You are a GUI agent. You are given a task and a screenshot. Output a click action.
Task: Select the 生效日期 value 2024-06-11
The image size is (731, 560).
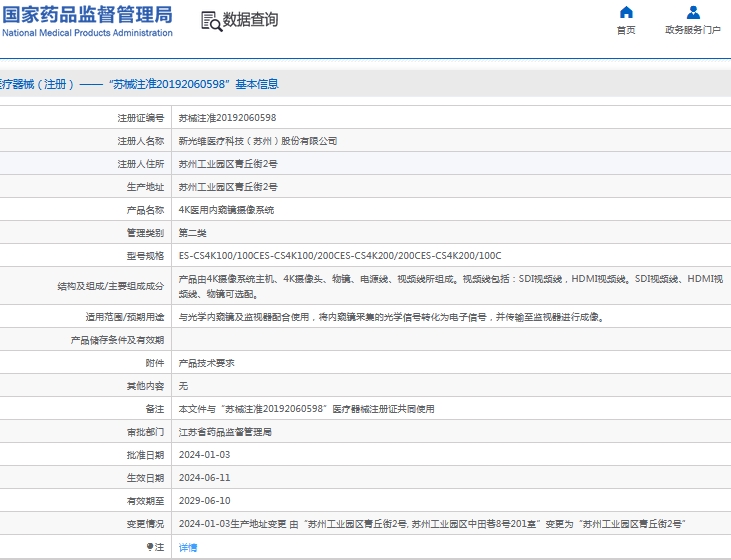(205, 477)
